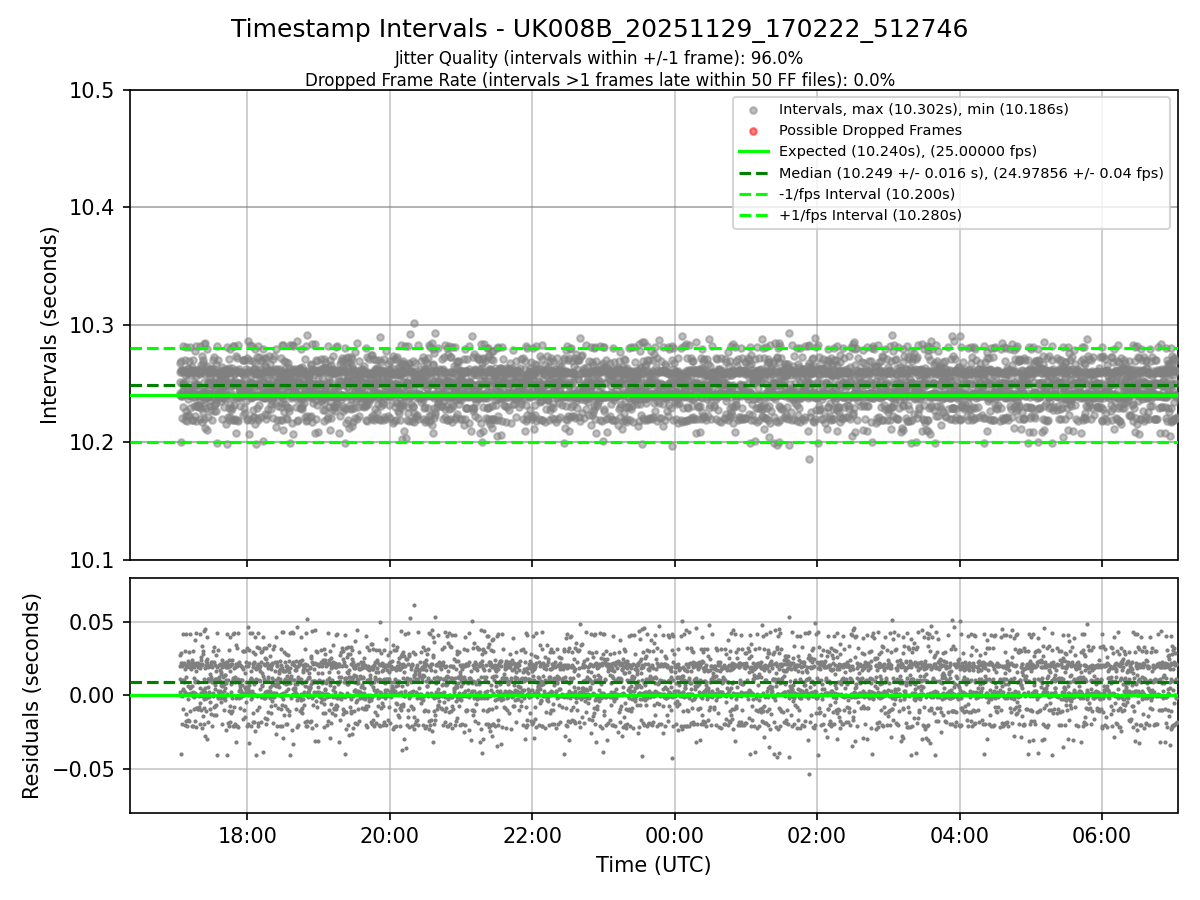The width and height of the screenshot is (1200, 900).
Task: Click x-axis tick label '00:00'
Action: click(x=675, y=834)
